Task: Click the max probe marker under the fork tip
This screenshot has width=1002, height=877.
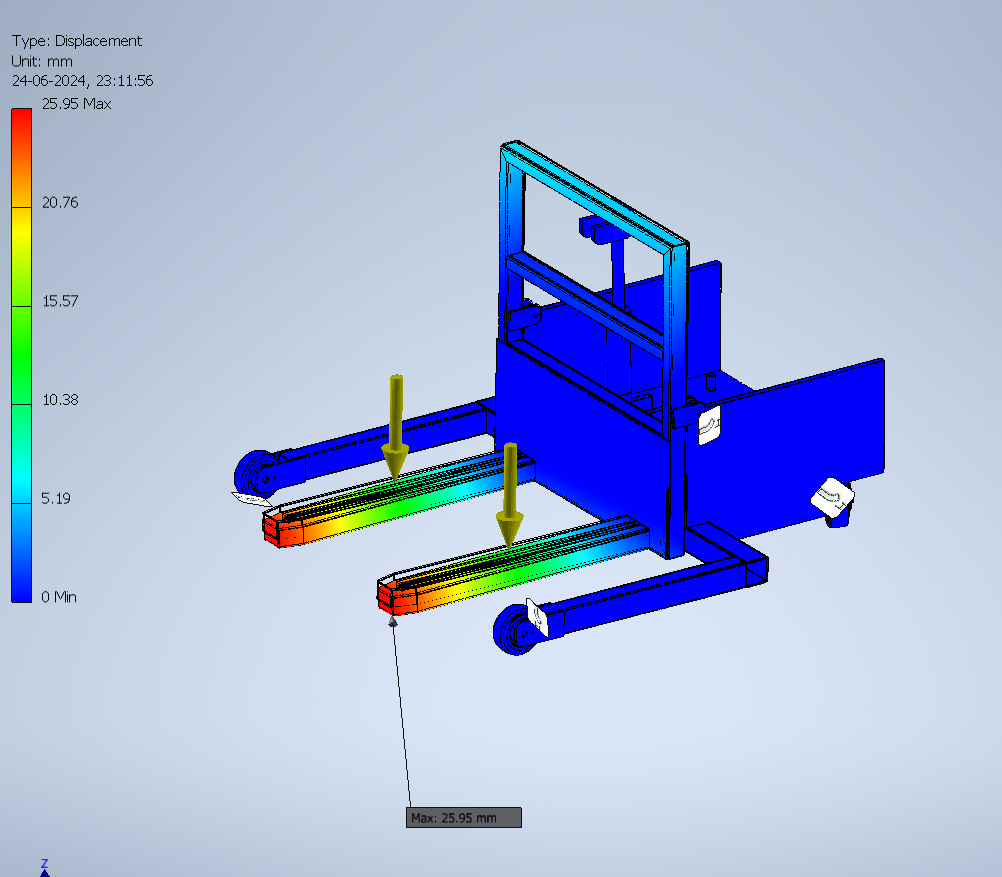Action: 393,621
